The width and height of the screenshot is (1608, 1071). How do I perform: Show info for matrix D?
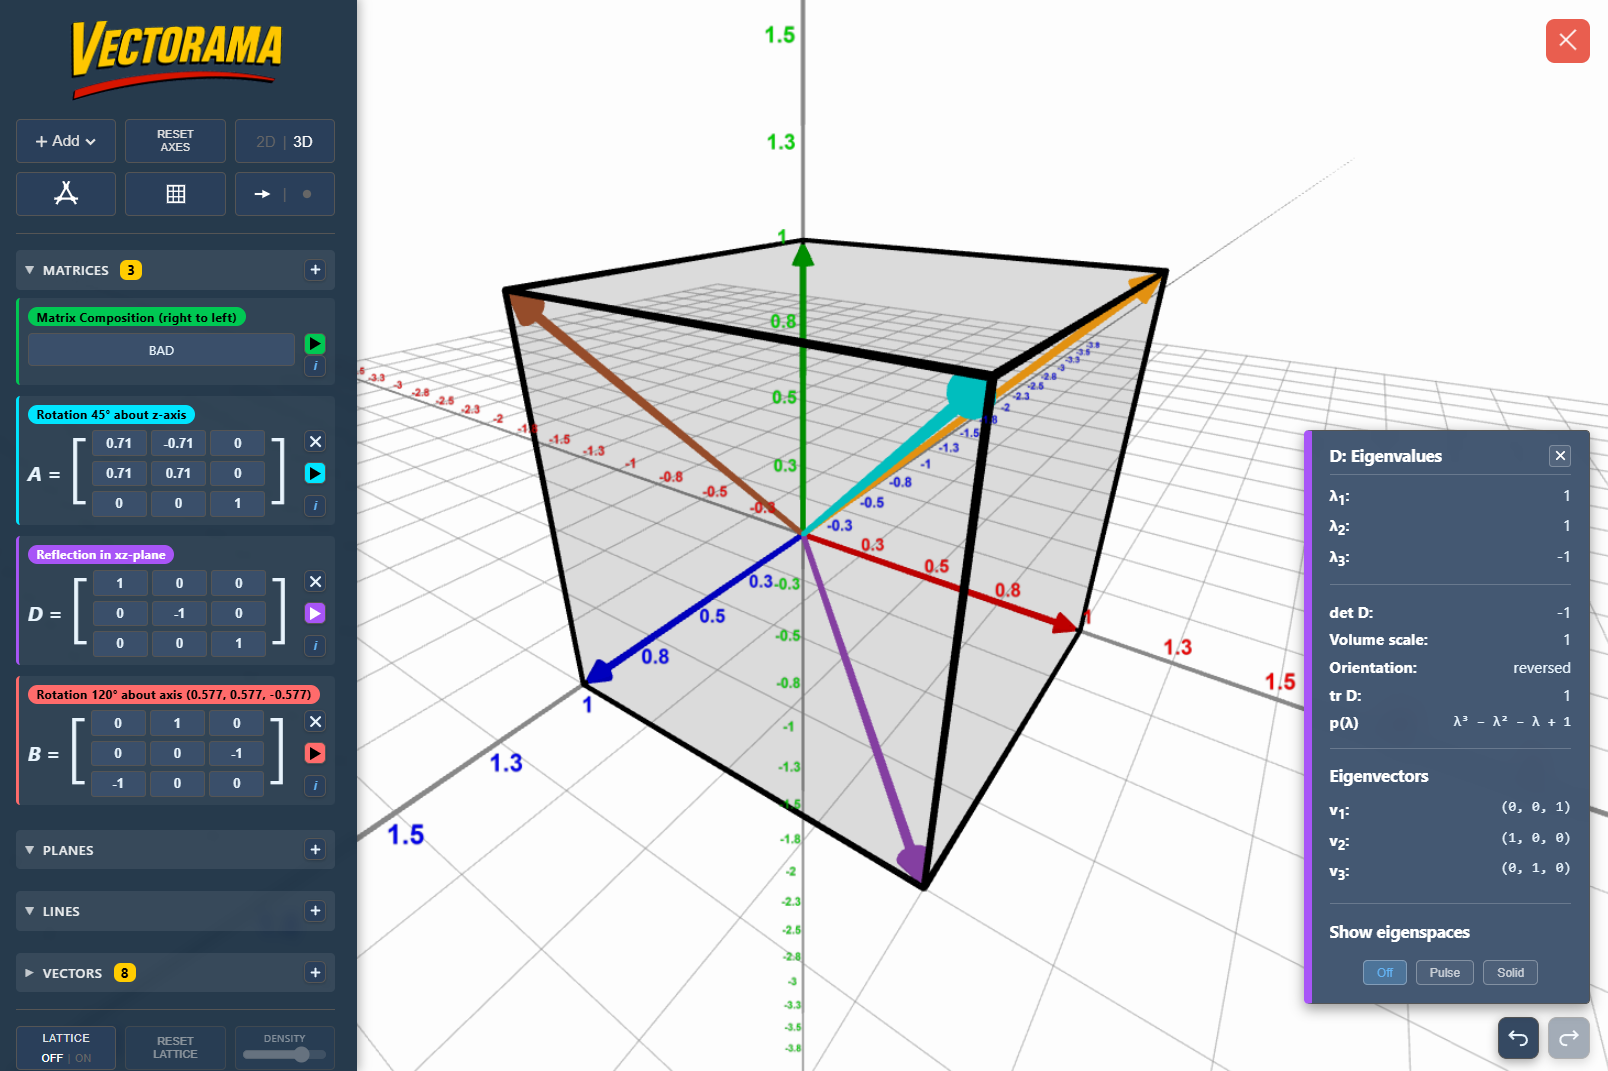pos(315,646)
